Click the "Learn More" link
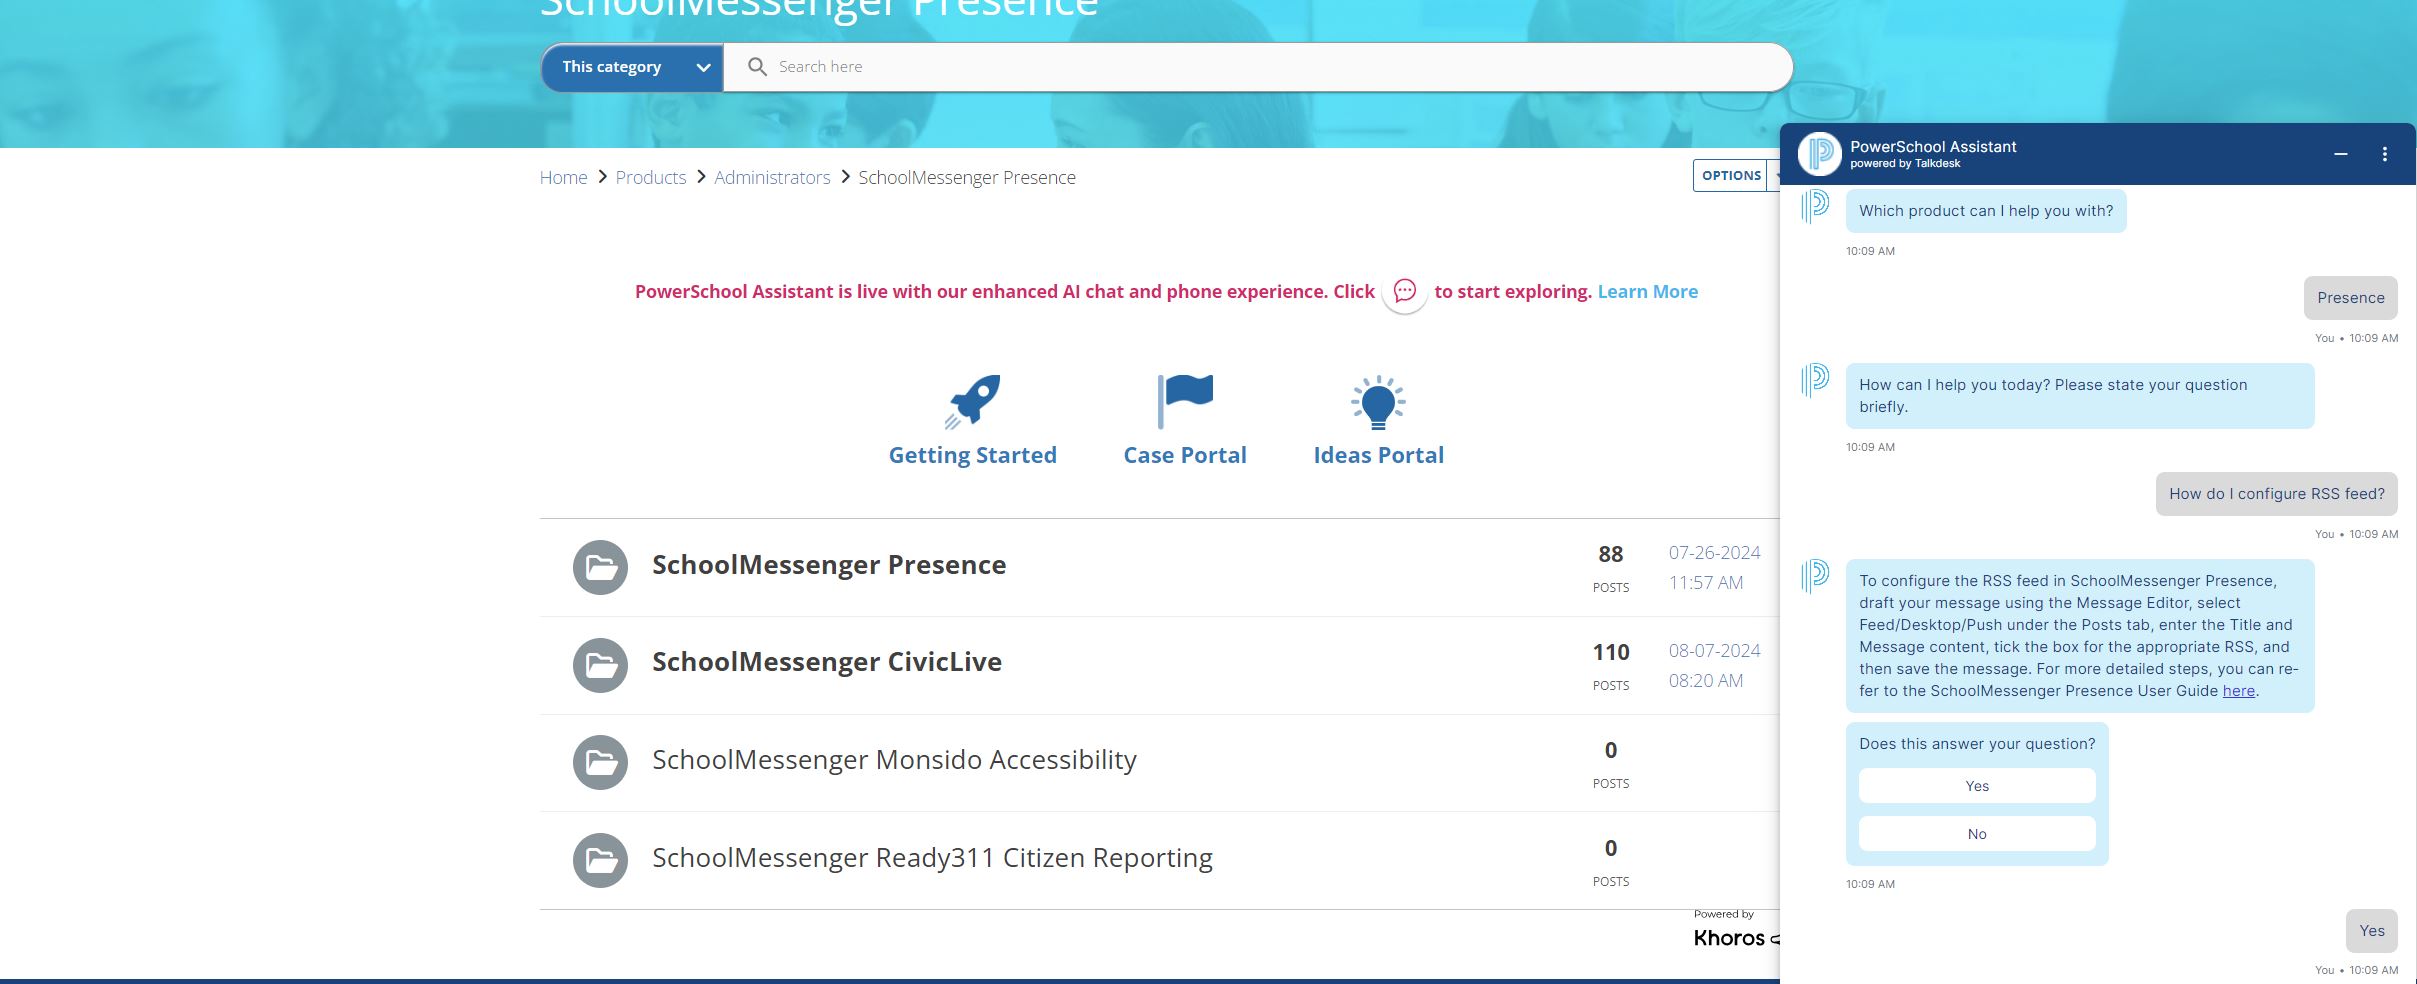This screenshot has height=984, width=2417. click(x=1648, y=291)
